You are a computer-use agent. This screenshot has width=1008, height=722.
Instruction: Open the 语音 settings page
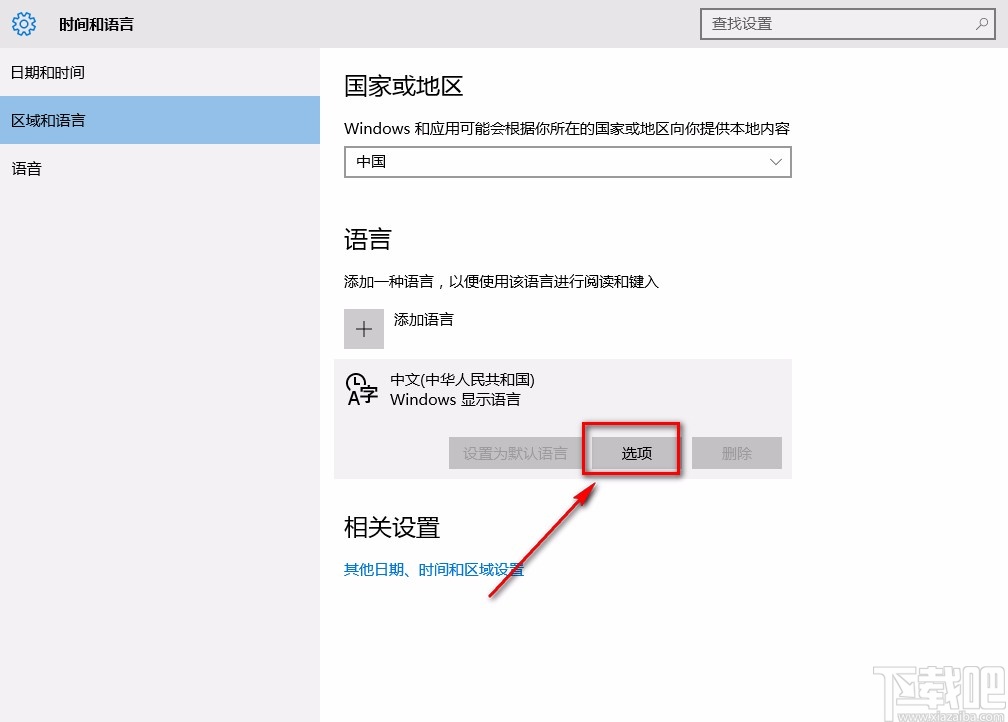(x=27, y=168)
